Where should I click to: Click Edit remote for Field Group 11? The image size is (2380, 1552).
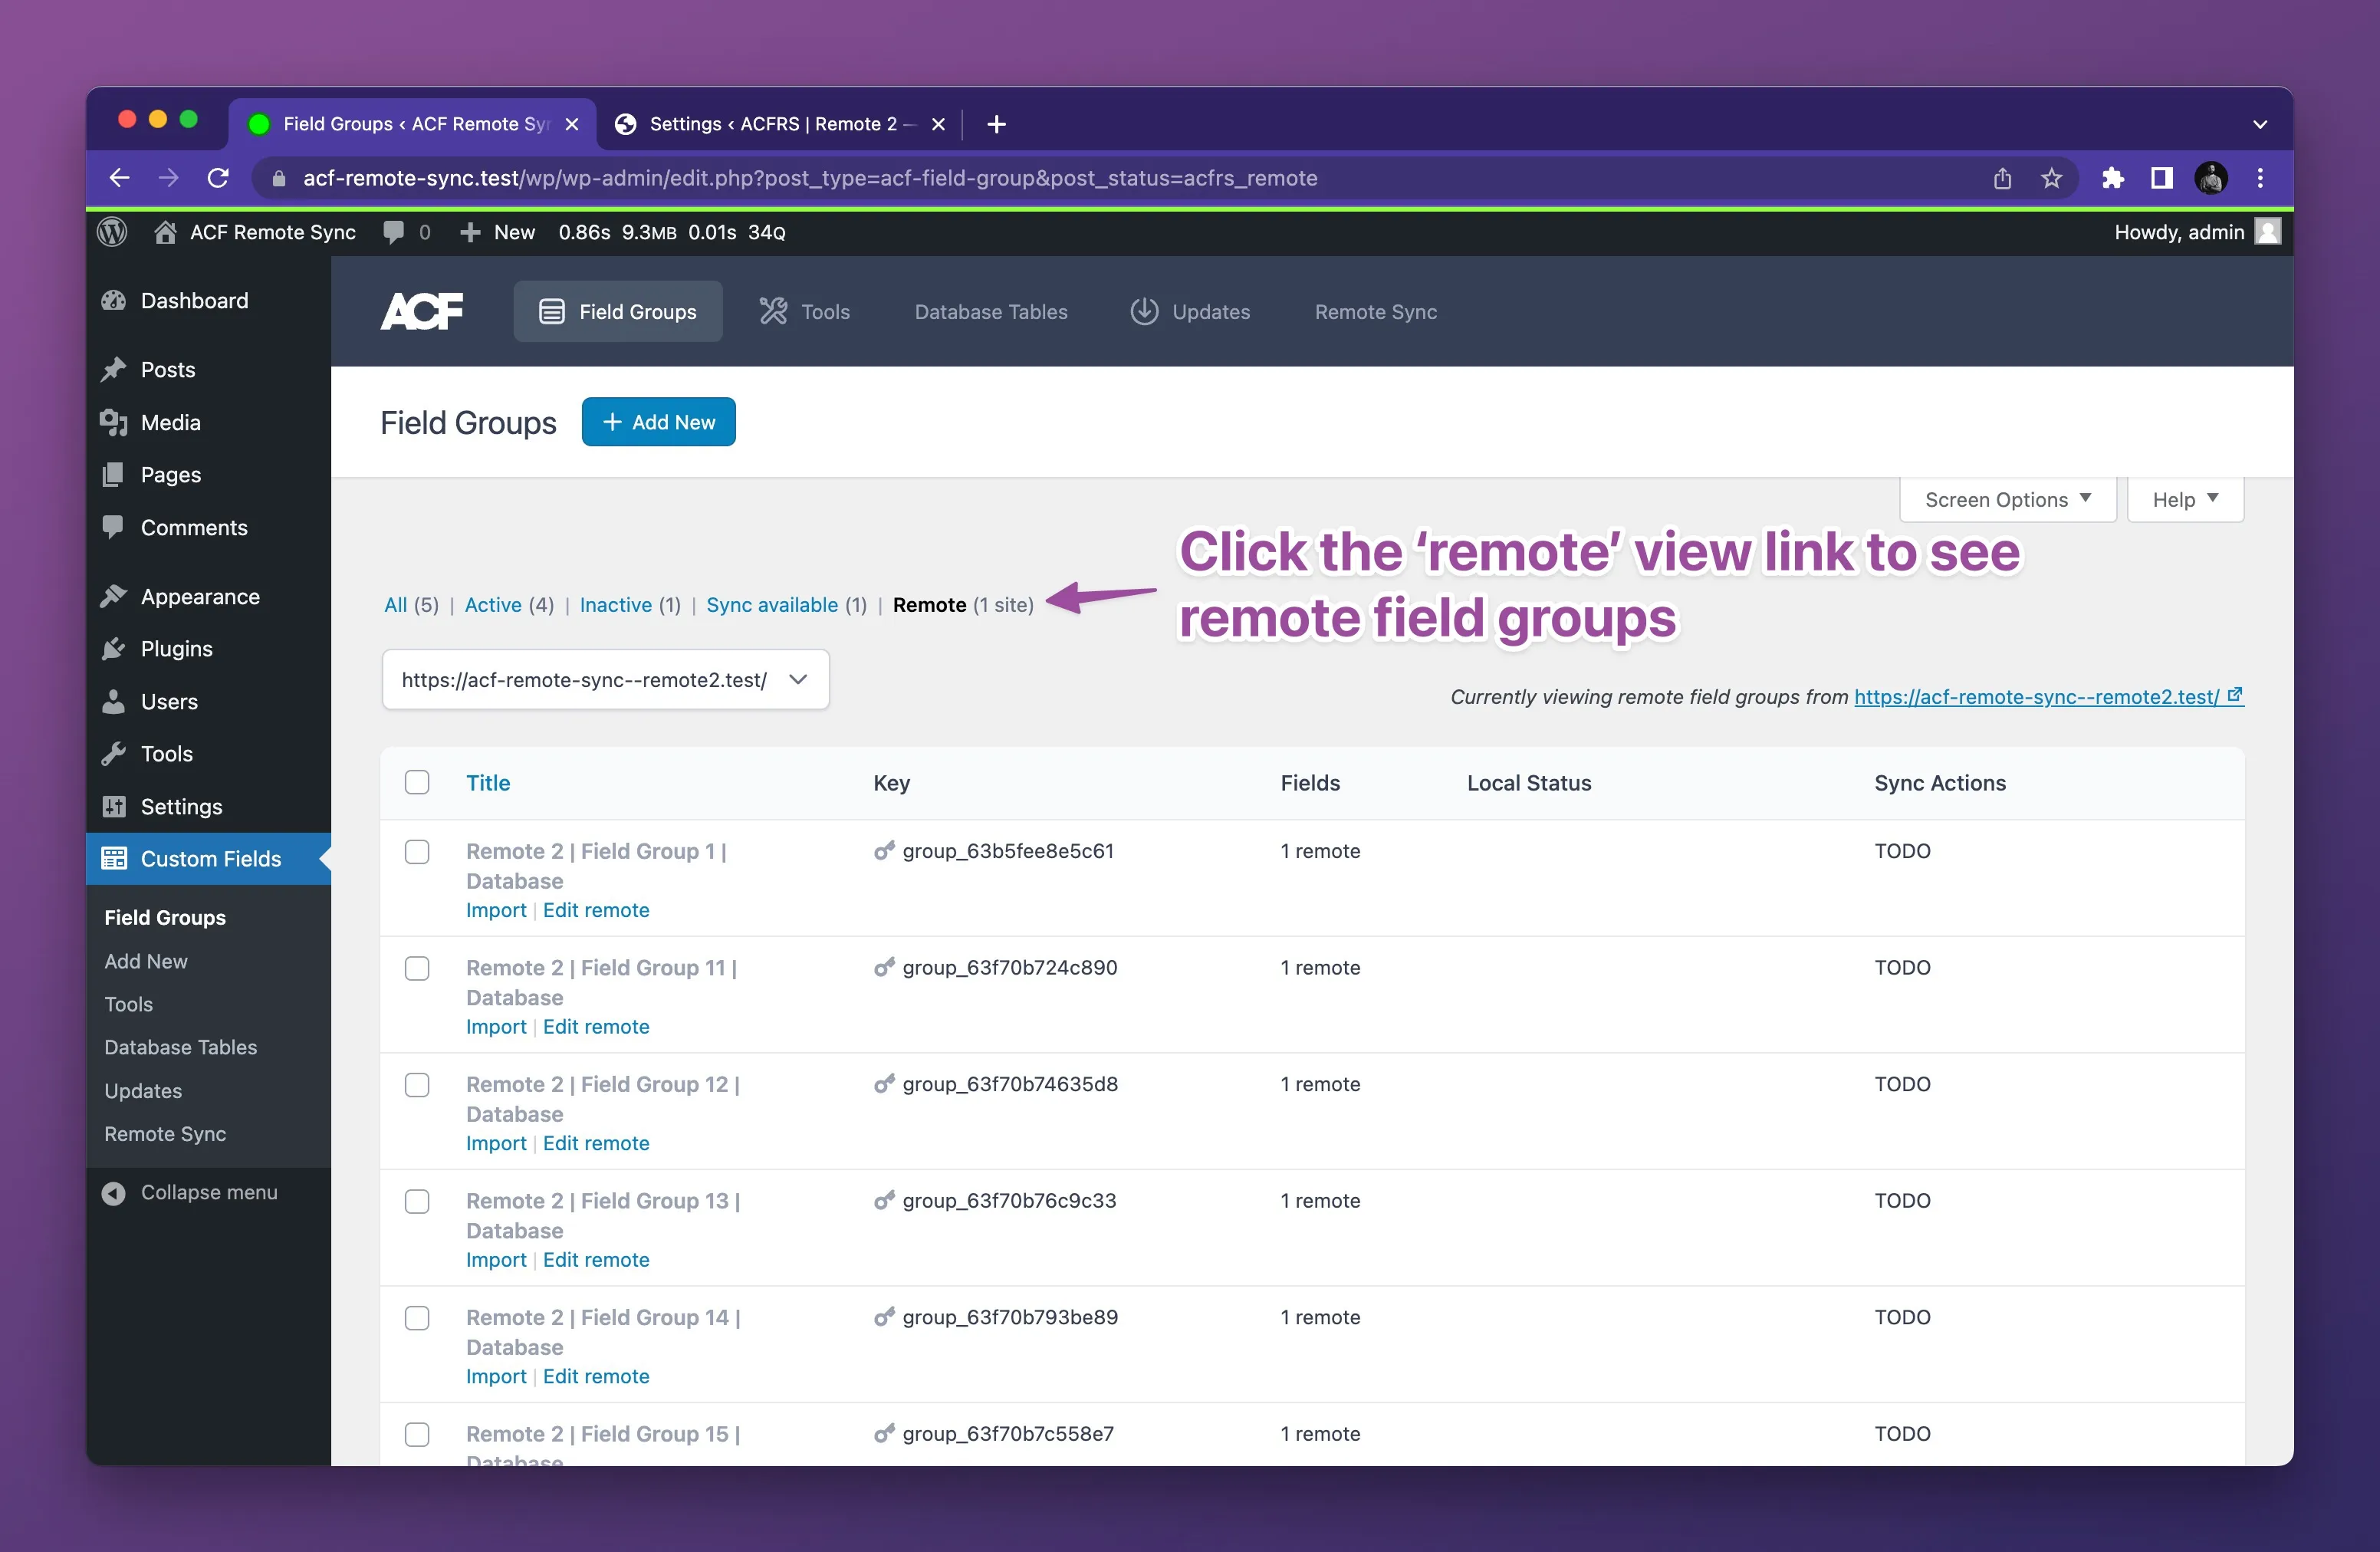click(x=596, y=1026)
